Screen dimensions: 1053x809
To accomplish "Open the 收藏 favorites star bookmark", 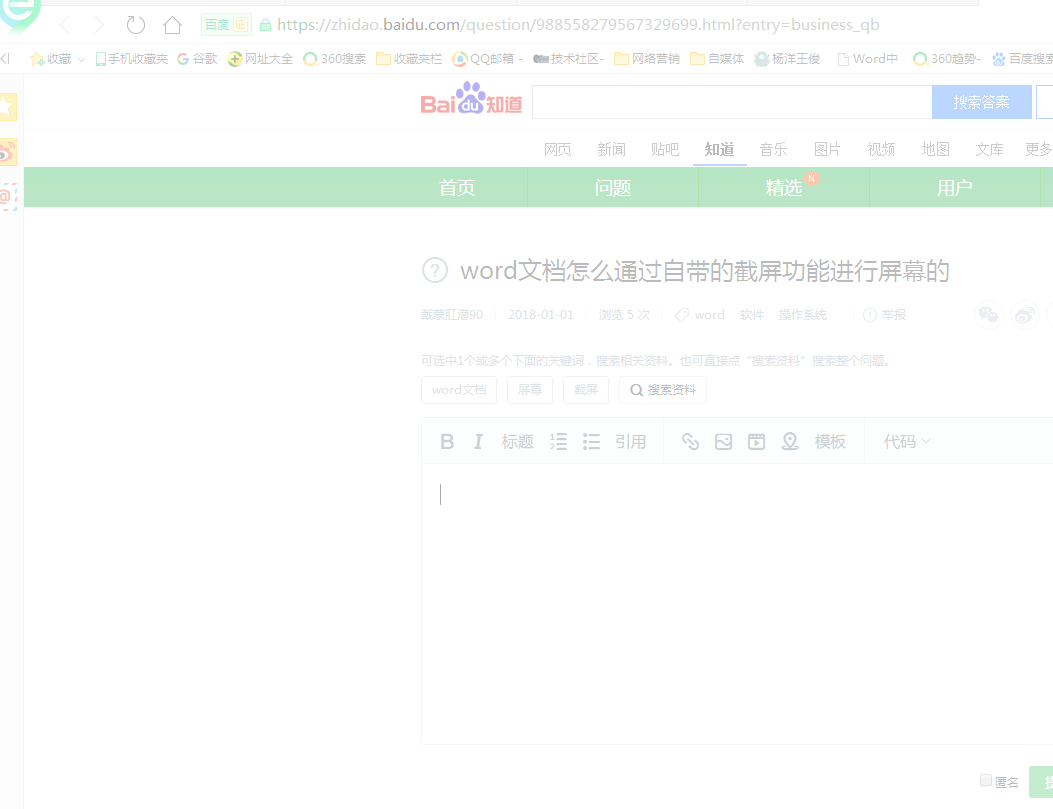I will 50,59.
